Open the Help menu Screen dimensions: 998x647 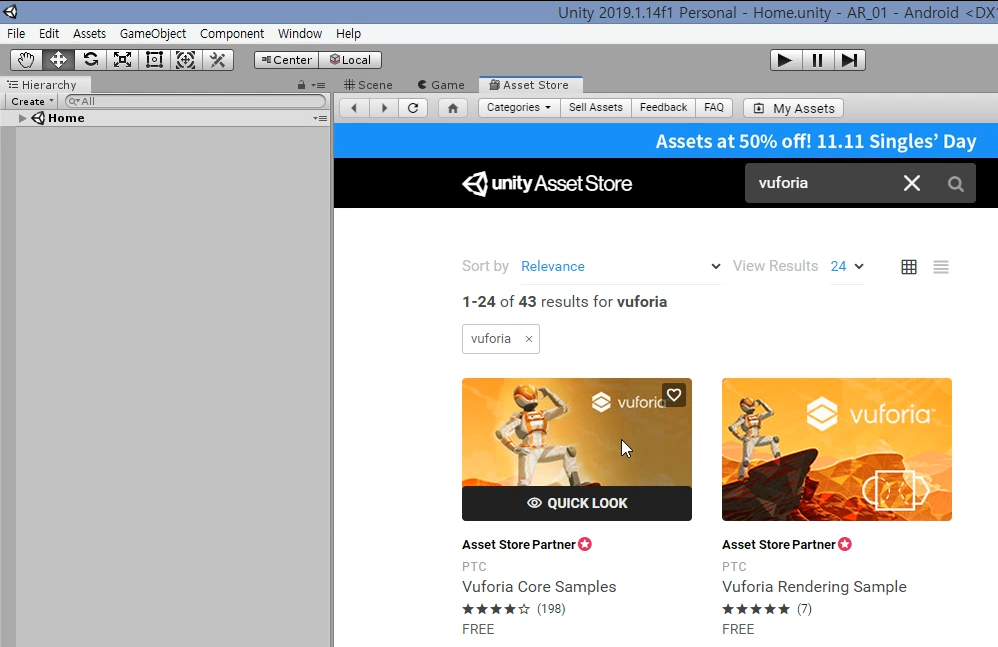(x=348, y=34)
